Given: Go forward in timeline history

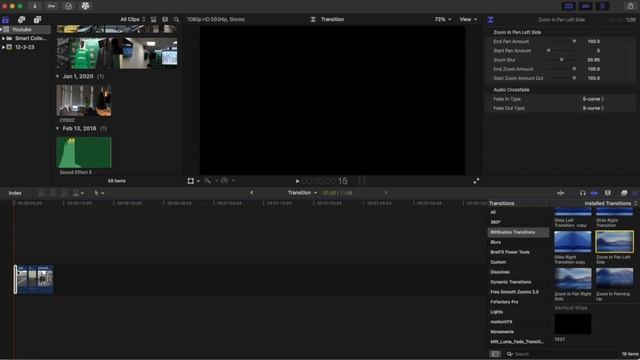Looking at the screenshot, I should click(x=386, y=193).
